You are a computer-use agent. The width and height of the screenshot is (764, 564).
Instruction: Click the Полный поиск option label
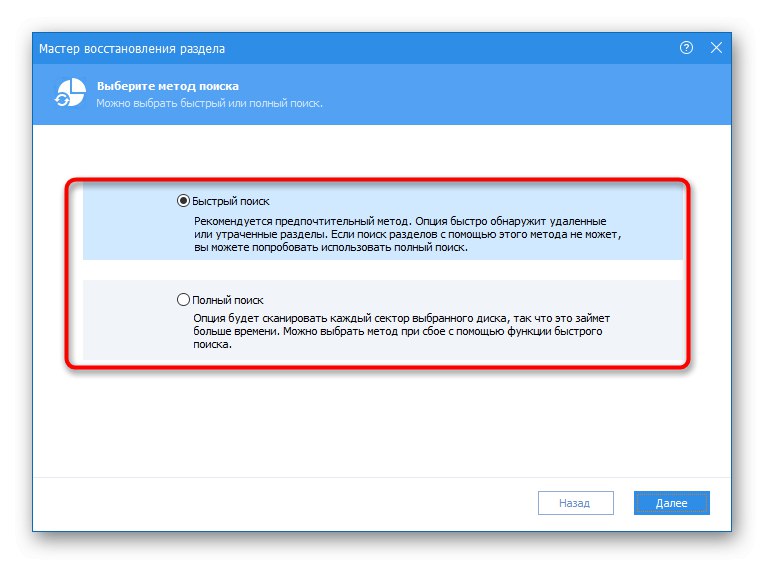(x=228, y=299)
